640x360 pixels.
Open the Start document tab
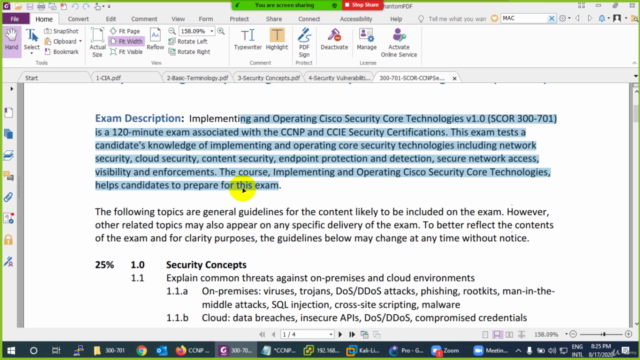pyautogui.click(x=31, y=78)
